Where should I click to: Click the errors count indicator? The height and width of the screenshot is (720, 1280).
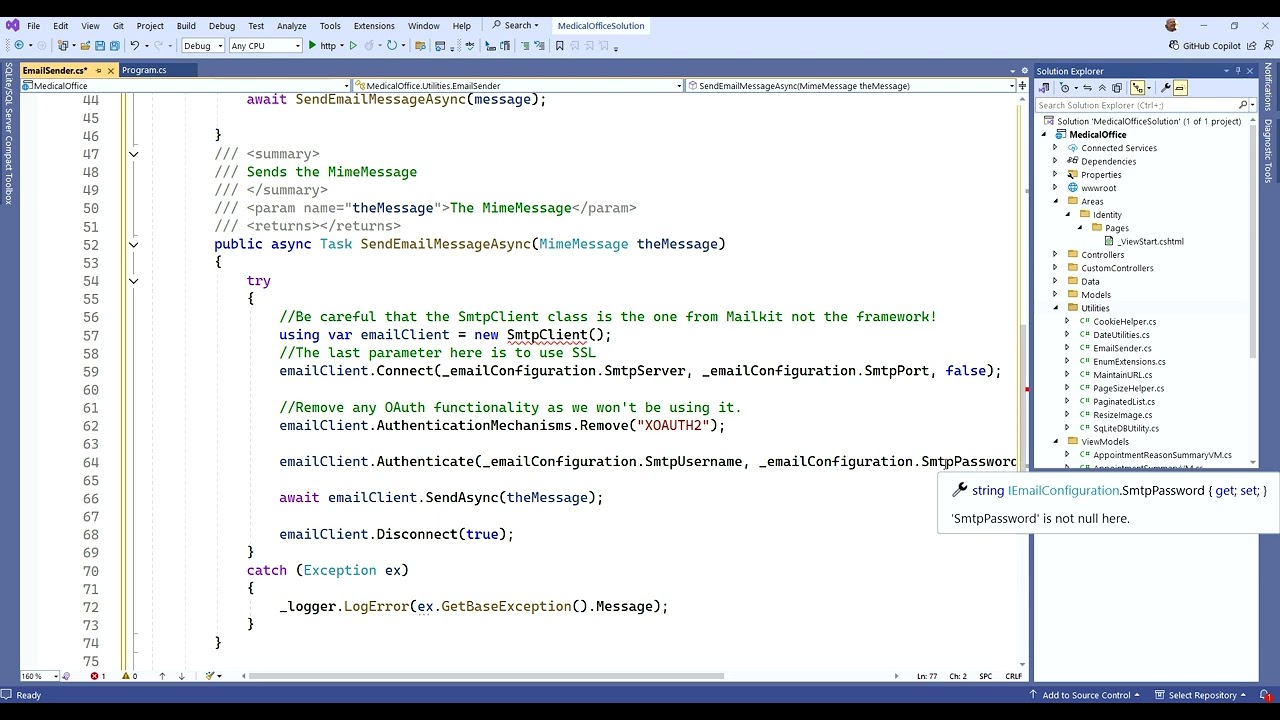(x=98, y=676)
